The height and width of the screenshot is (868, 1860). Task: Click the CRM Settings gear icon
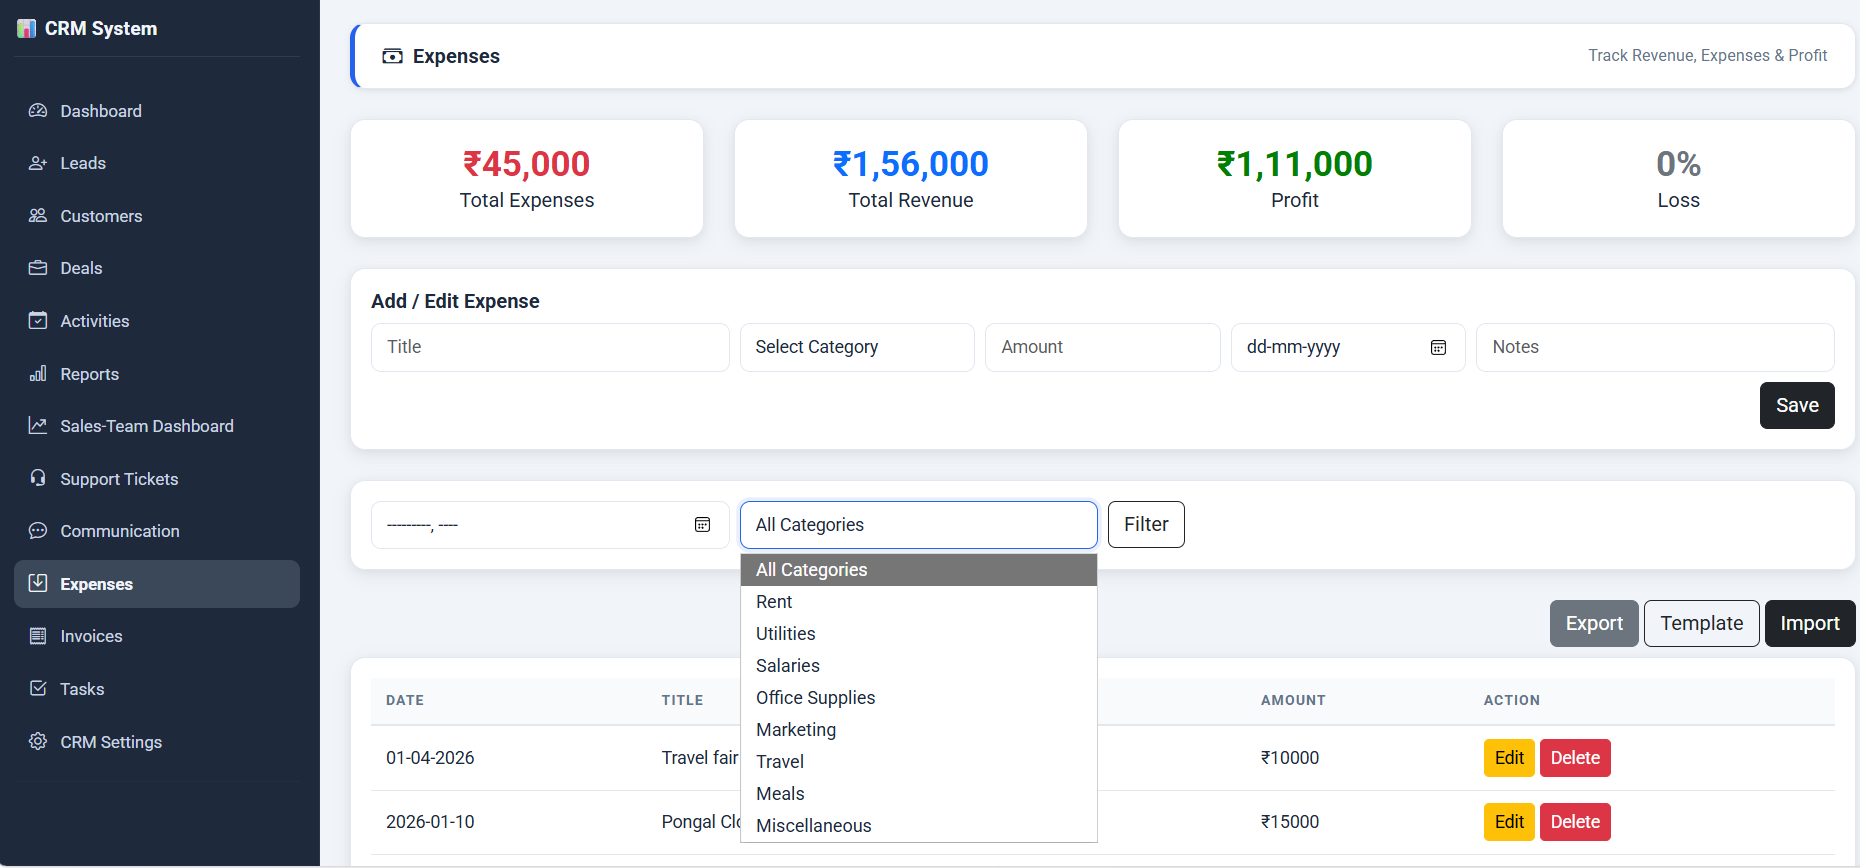tap(38, 742)
